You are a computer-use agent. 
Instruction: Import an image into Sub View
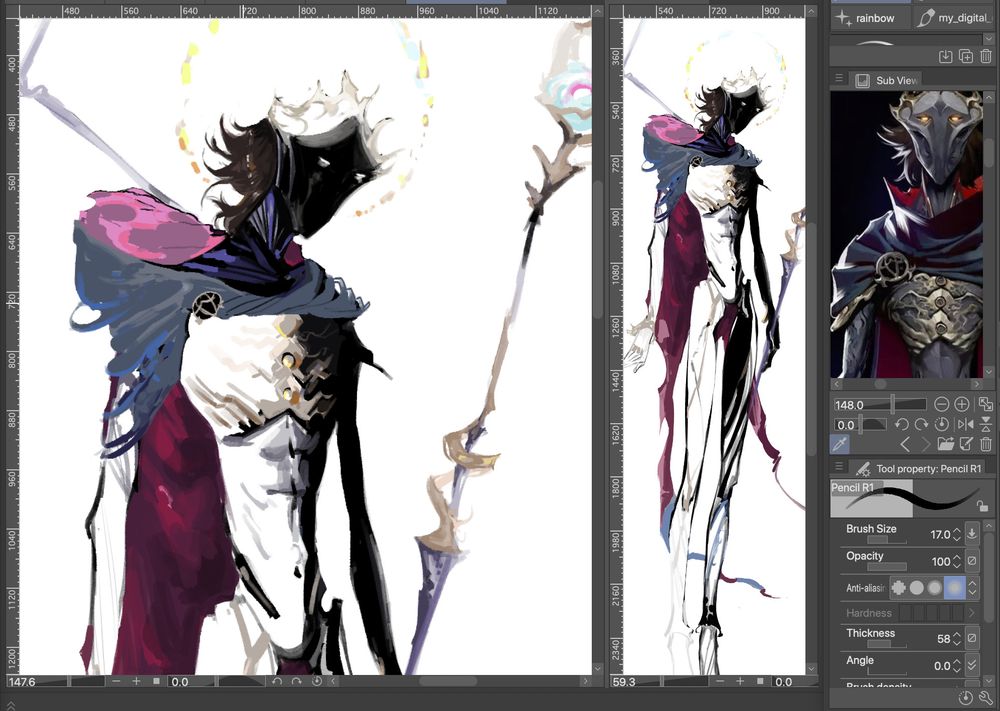click(x=945, y=444)
